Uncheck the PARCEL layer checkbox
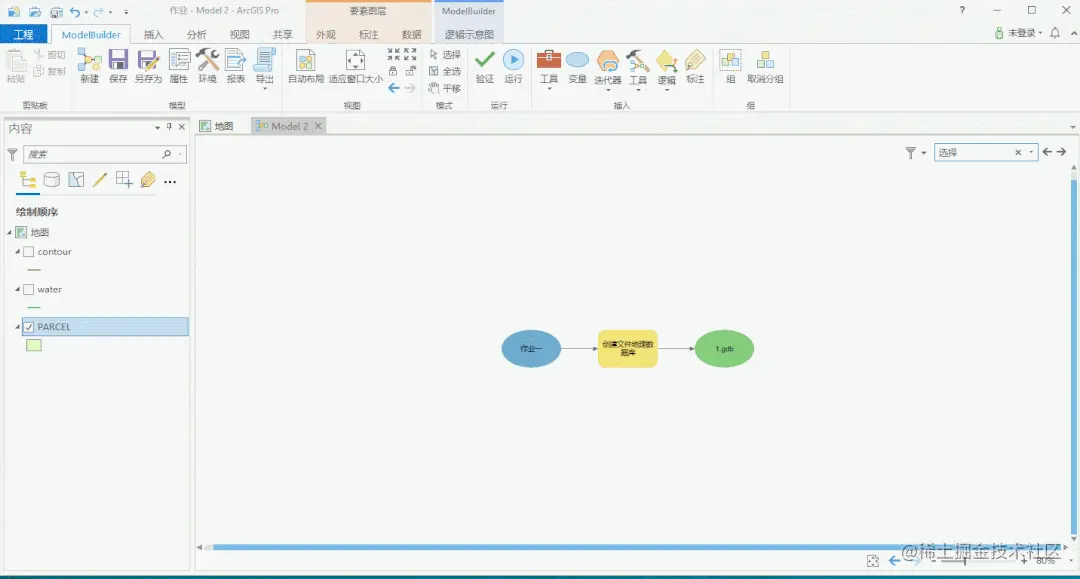This screenshot has width=1080, height=579. [29, 327]
